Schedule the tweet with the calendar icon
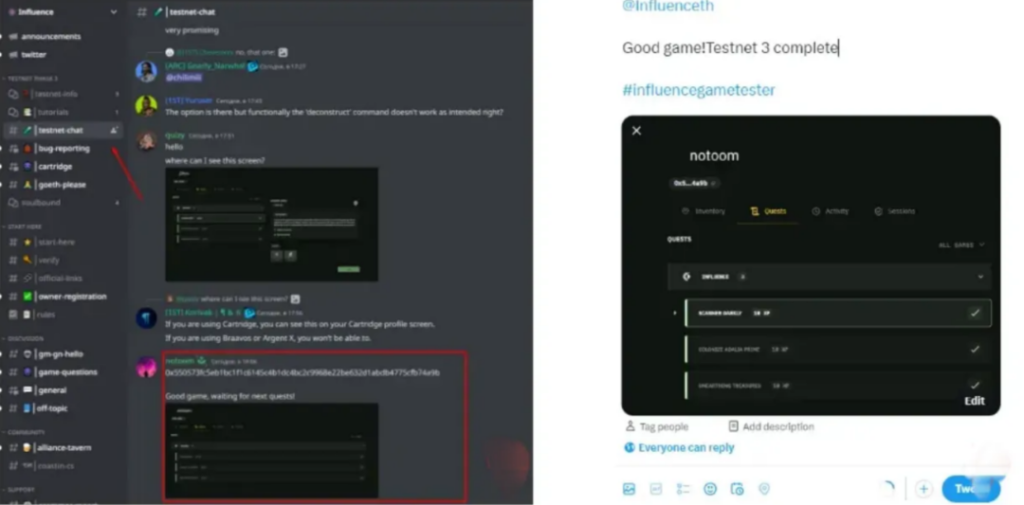Screen dimensions: 1024x505 pyautogui.click(x=737, y=489)
